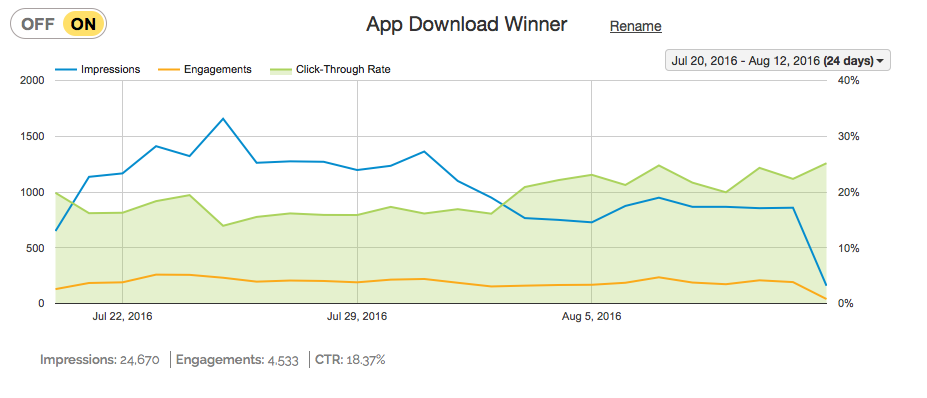Click the Aug 5, 2016 axis label
927x398 pixels.
(591, 316)
